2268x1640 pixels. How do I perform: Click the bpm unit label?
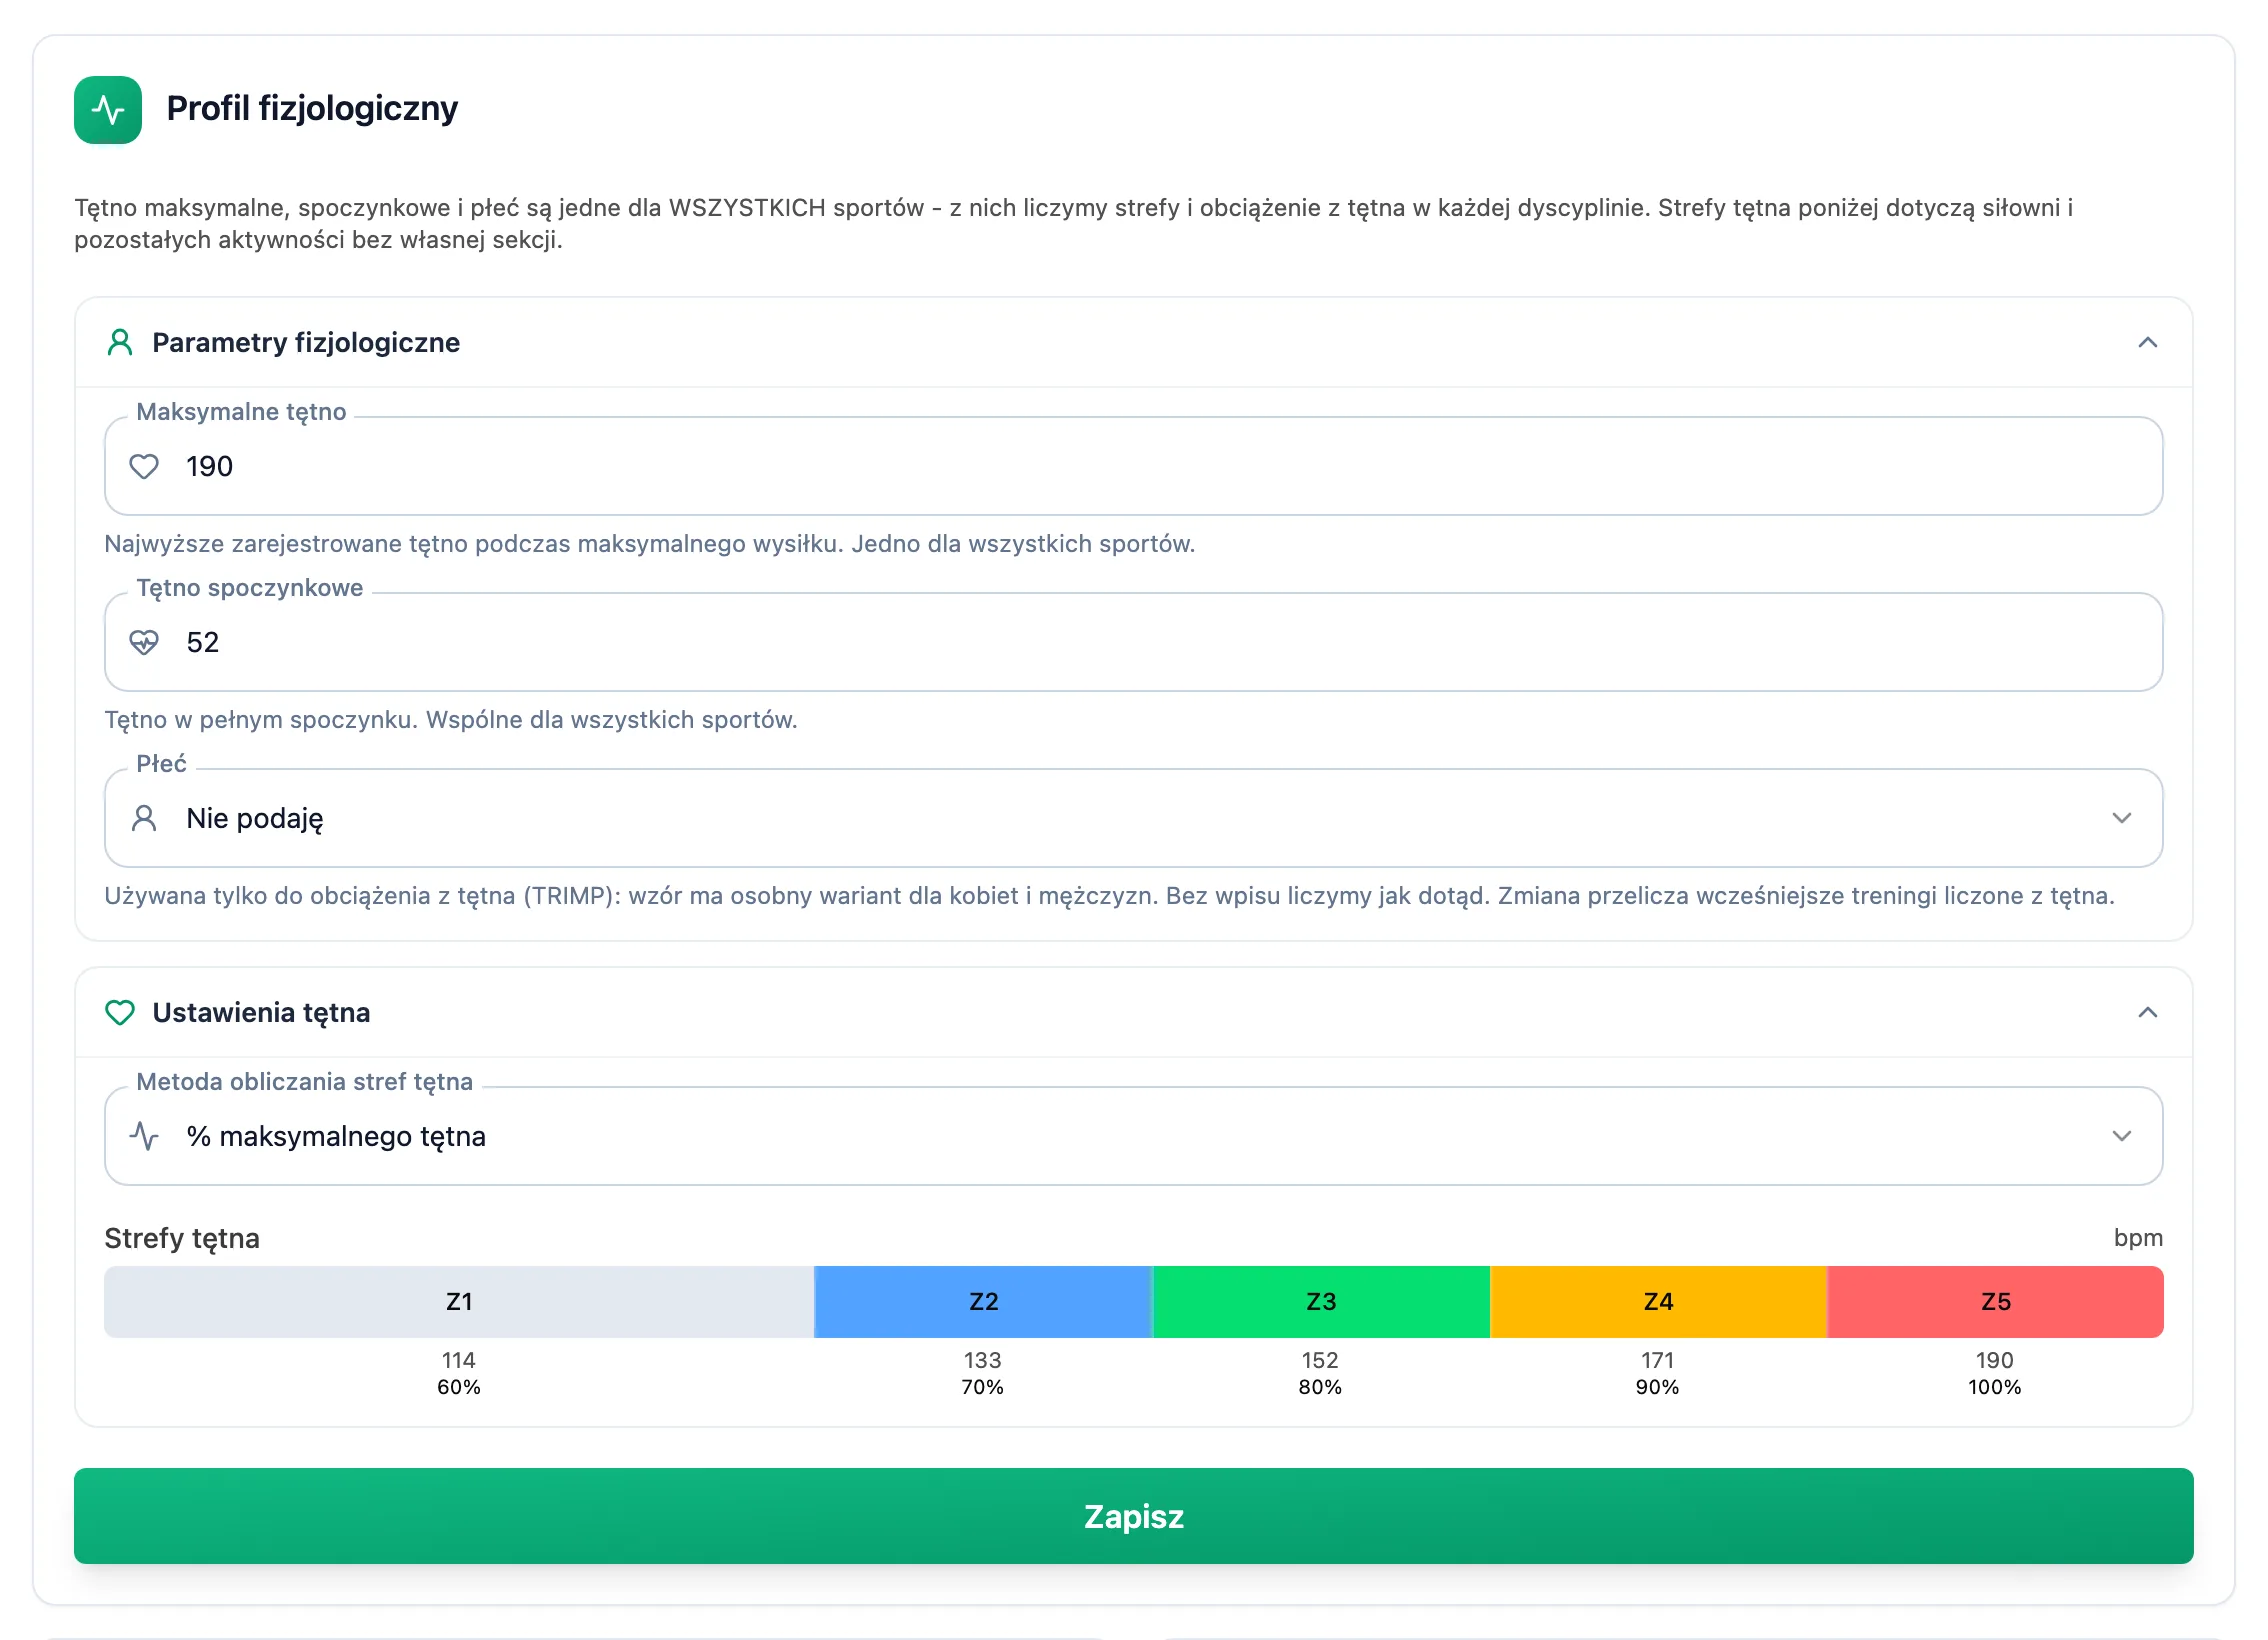coord(2138,1238)
